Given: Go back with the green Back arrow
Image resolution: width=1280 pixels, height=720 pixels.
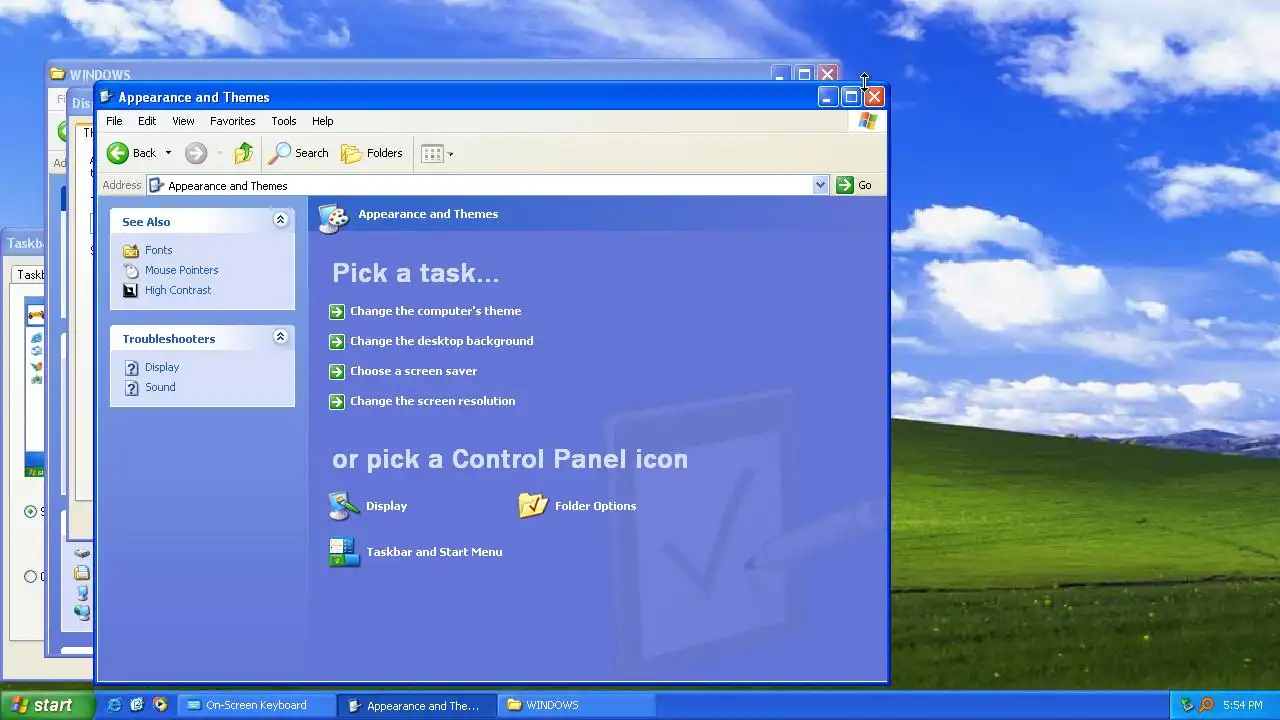Looking at the screenshot, I should (132, 153).
